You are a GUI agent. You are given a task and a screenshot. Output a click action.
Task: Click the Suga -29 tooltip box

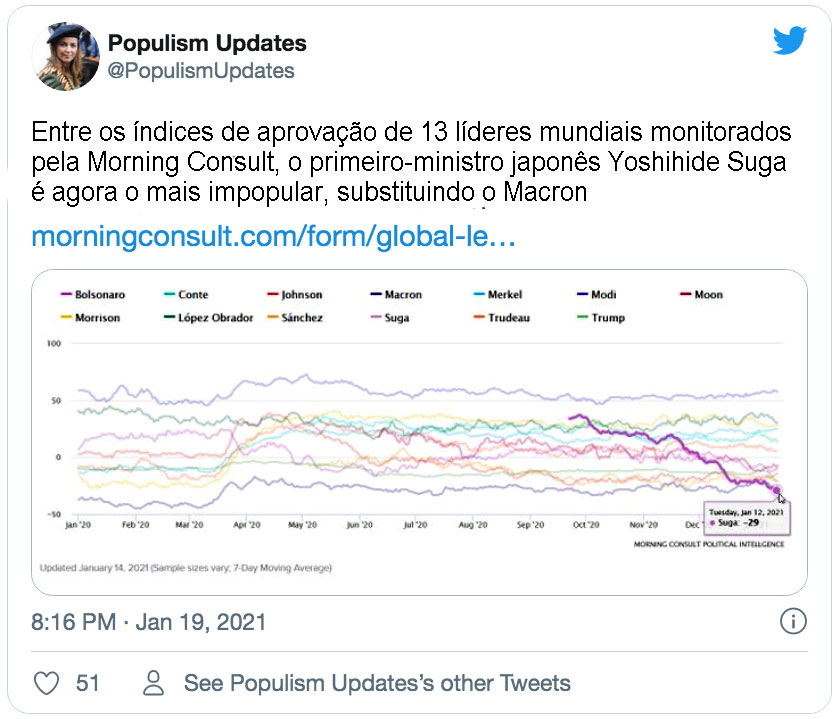(x=747, y=517)
